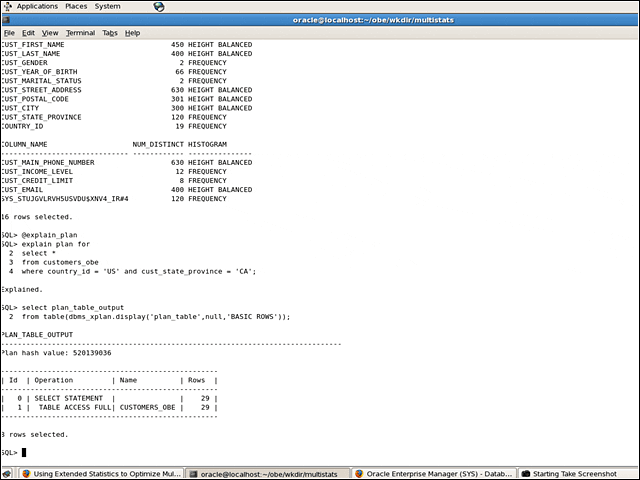
Task: Click the Rows column header in plan table
Action: 196,380
